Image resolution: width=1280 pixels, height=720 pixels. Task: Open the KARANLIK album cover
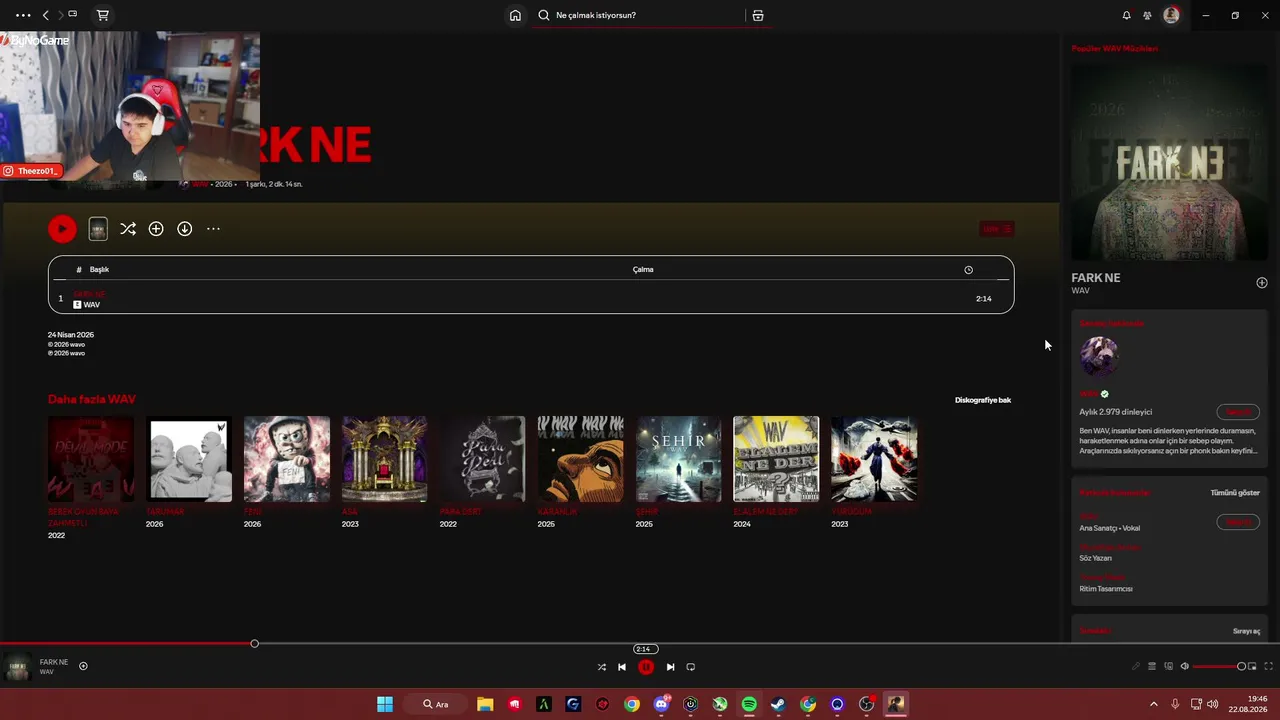(x=580, y=459)
